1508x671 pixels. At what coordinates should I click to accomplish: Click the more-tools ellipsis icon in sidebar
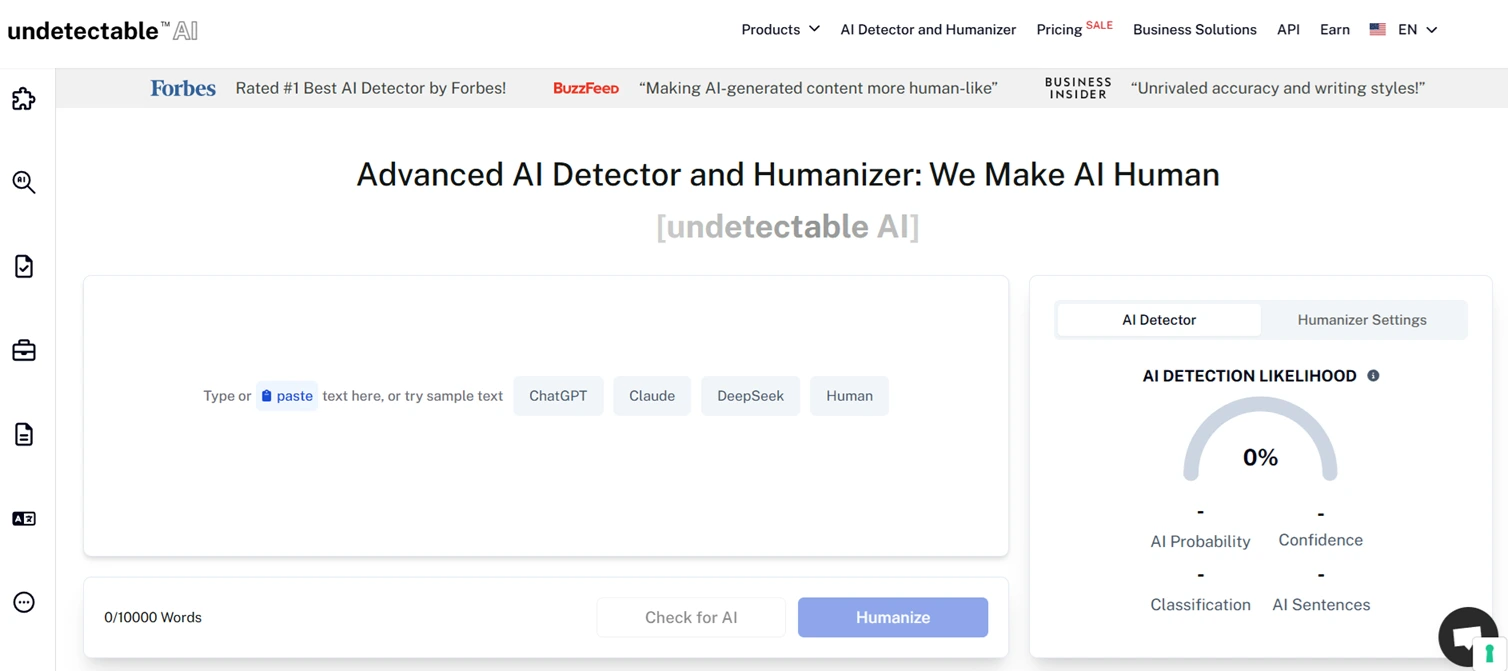tap(23, 601)
